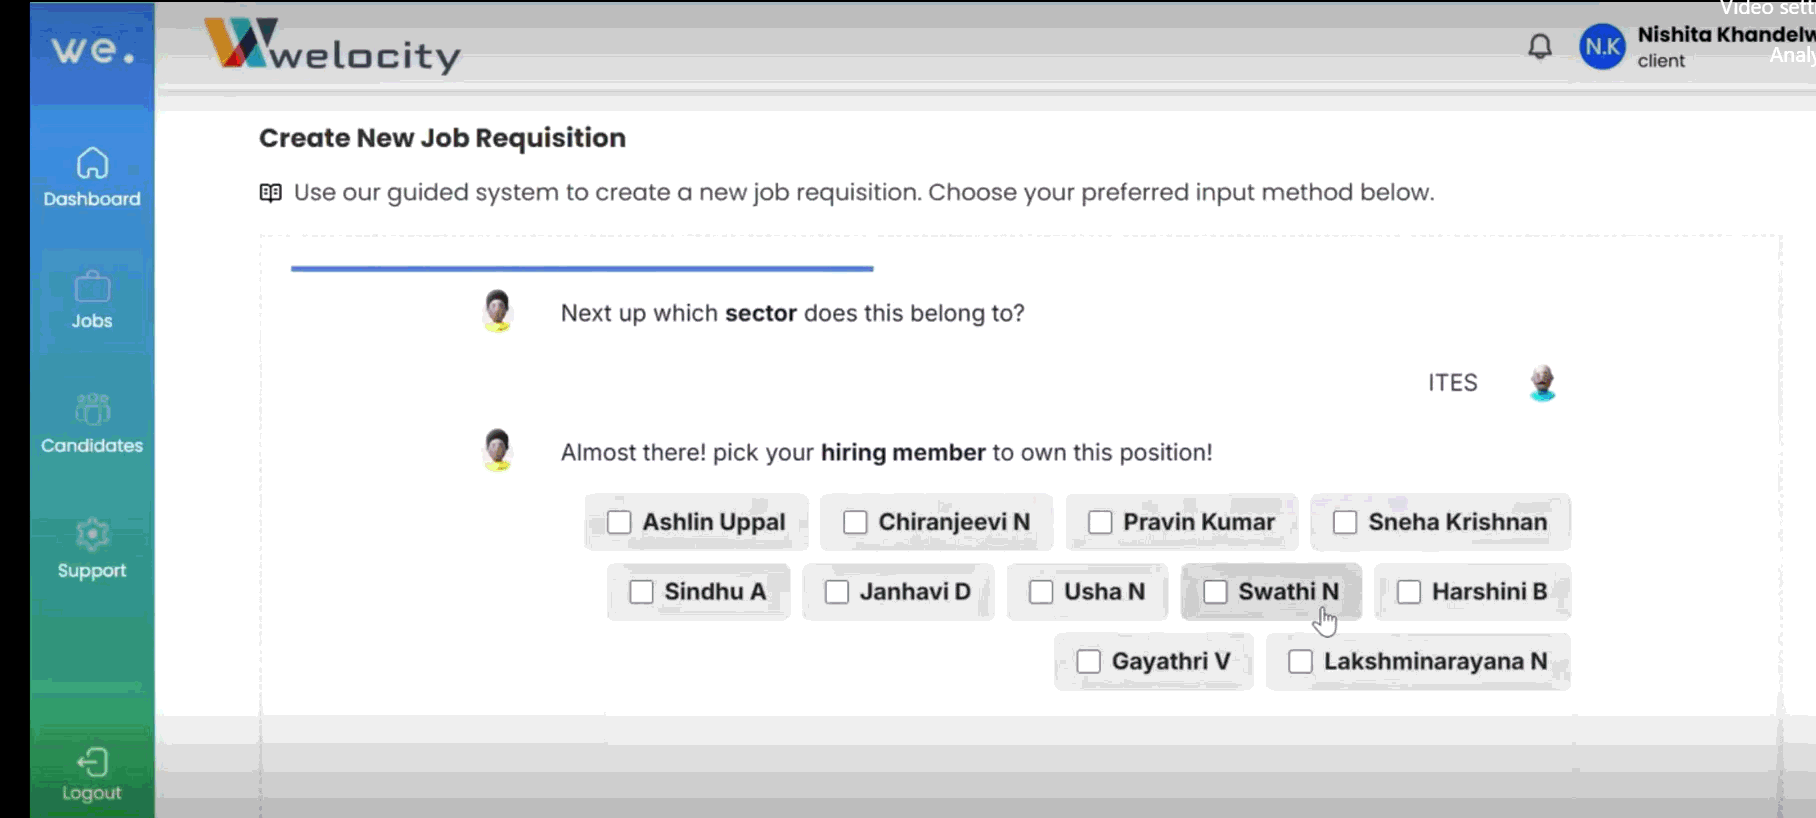Viewport: 1816px width, 818px height.
Task: Click the blue progress bar
Action: coord(582,268)
